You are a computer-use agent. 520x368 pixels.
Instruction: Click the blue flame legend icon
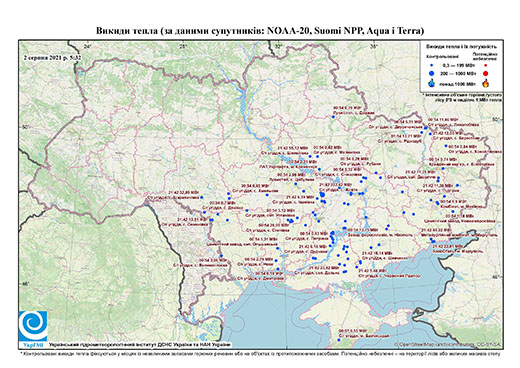click(x=432, y=83)
